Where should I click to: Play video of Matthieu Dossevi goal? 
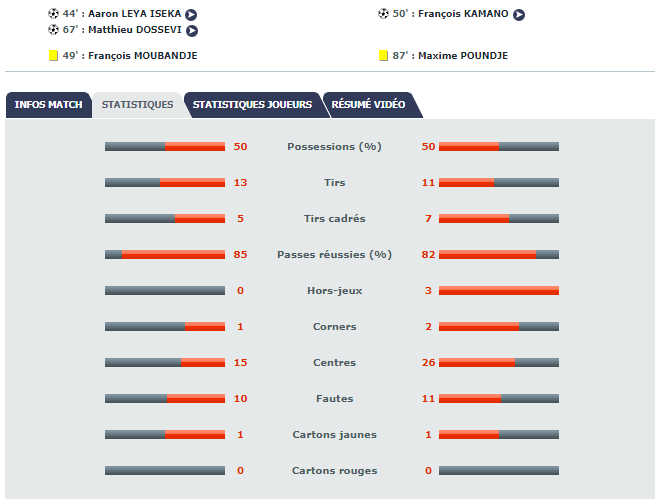(x=192, y=31)
